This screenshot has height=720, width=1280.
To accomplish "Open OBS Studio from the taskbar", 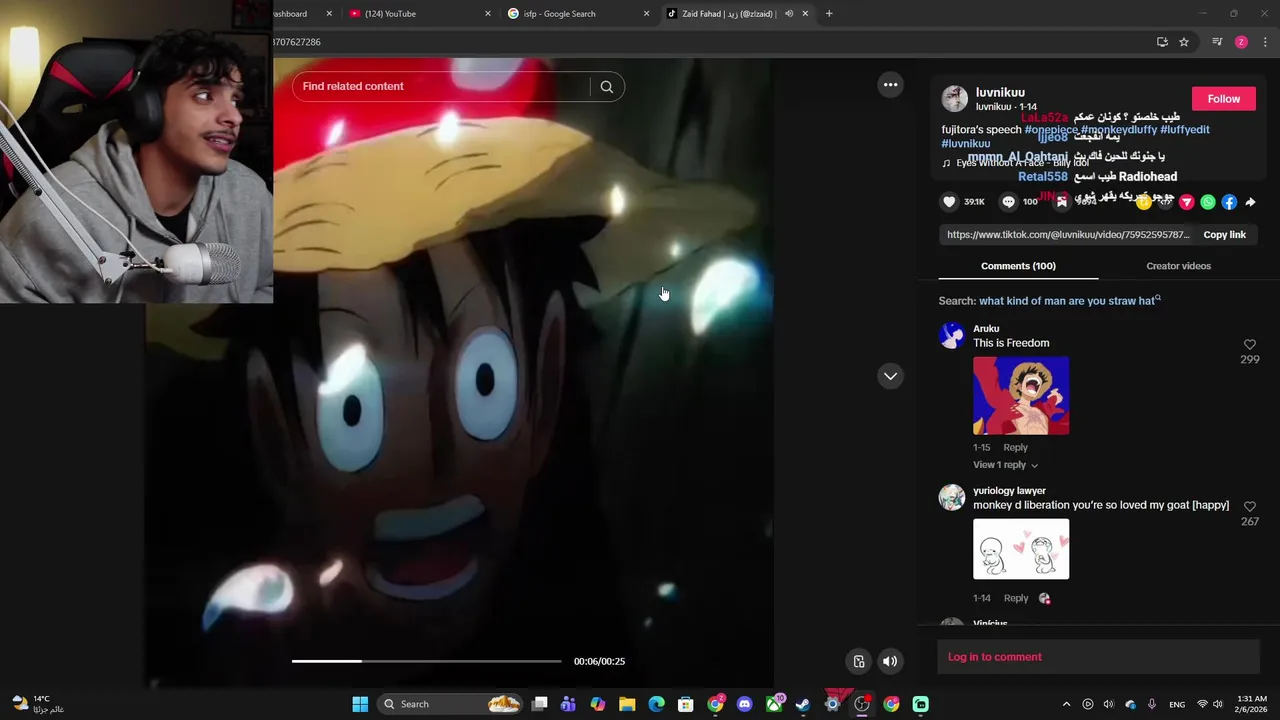I will [862, 704].
